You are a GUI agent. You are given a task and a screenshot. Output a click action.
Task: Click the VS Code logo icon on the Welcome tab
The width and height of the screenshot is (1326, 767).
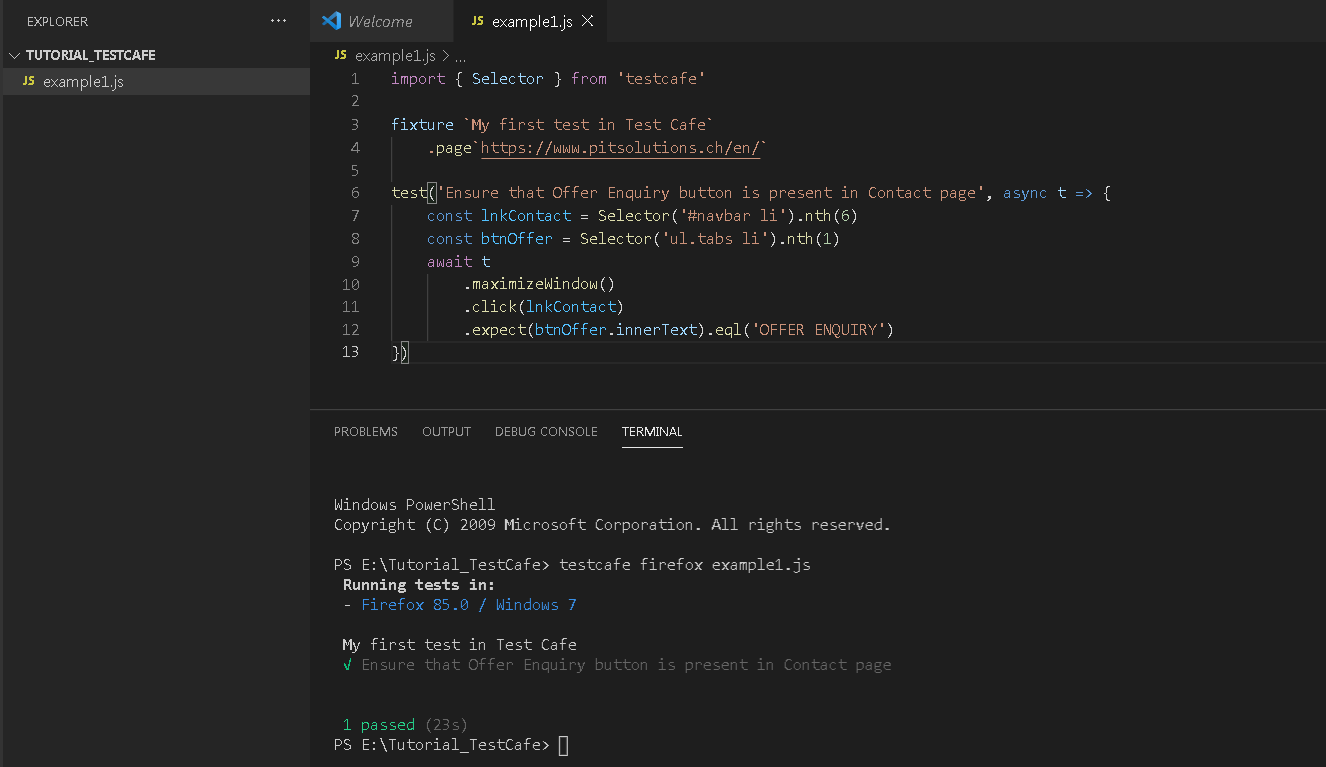click(332, 21)
